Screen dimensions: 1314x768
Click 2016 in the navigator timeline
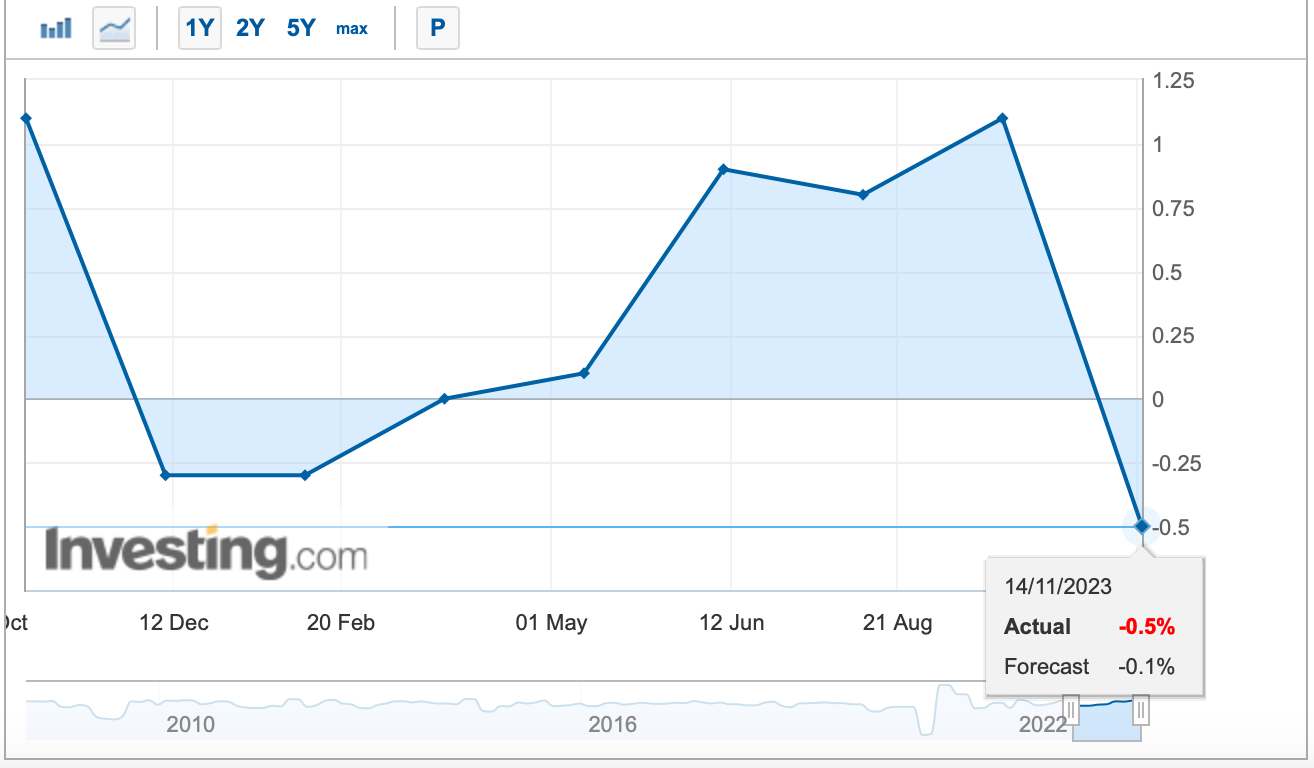[x=612, y=725]
